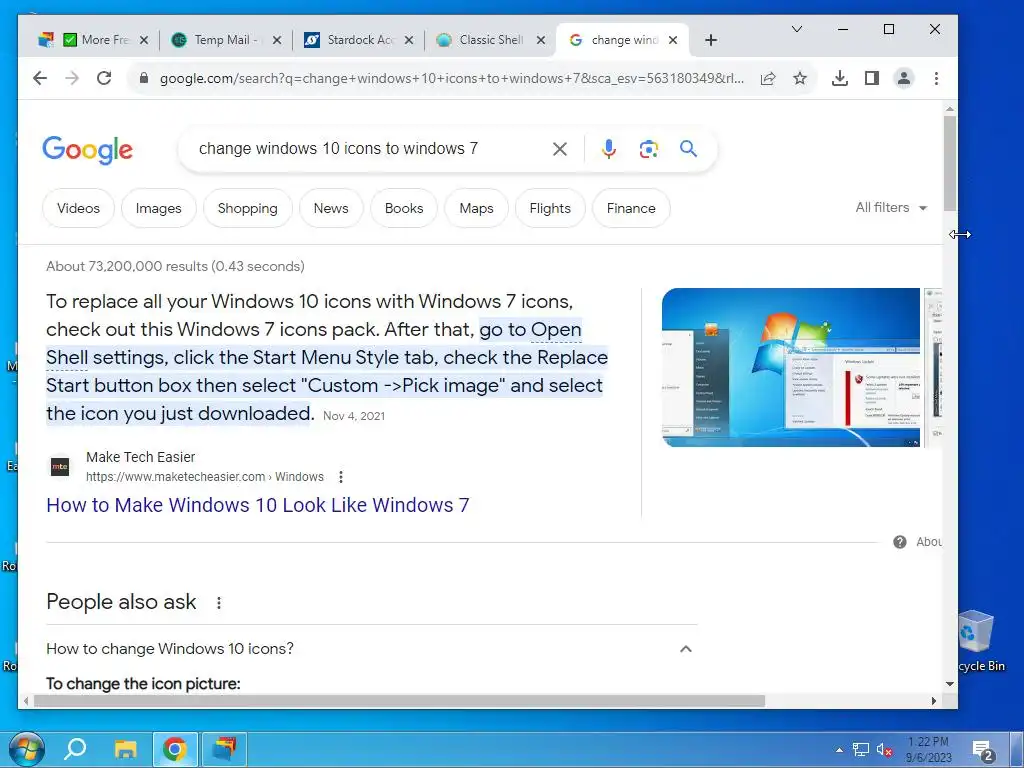Share this page via the address bar icon
This screenshot has width=1024, height=768.
[x=768, y=78]
